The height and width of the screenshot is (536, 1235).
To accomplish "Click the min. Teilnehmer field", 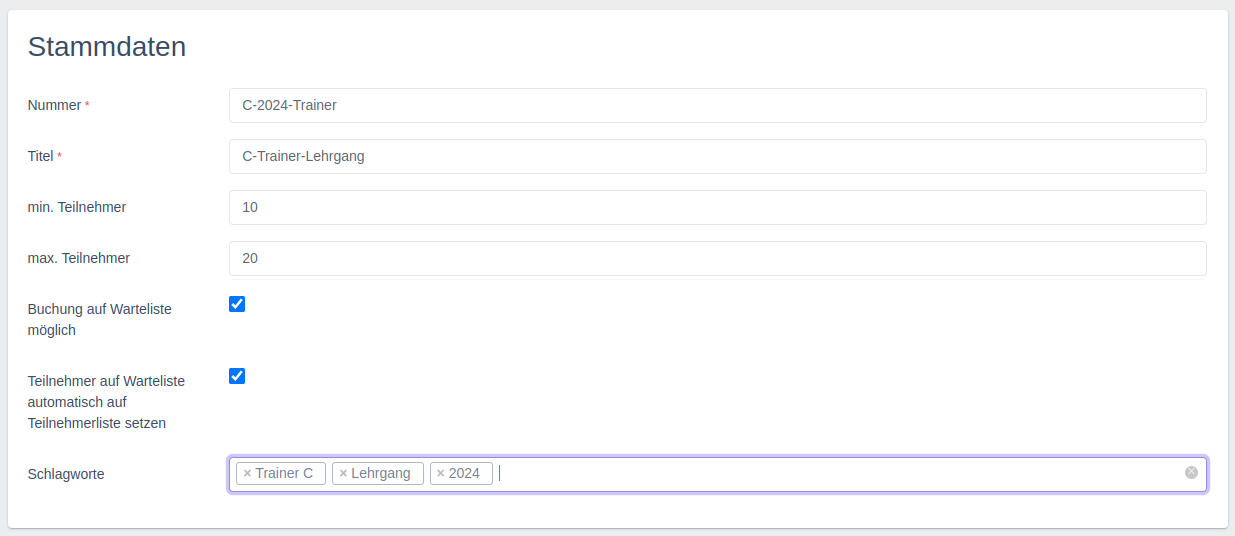I will (717, 207).
